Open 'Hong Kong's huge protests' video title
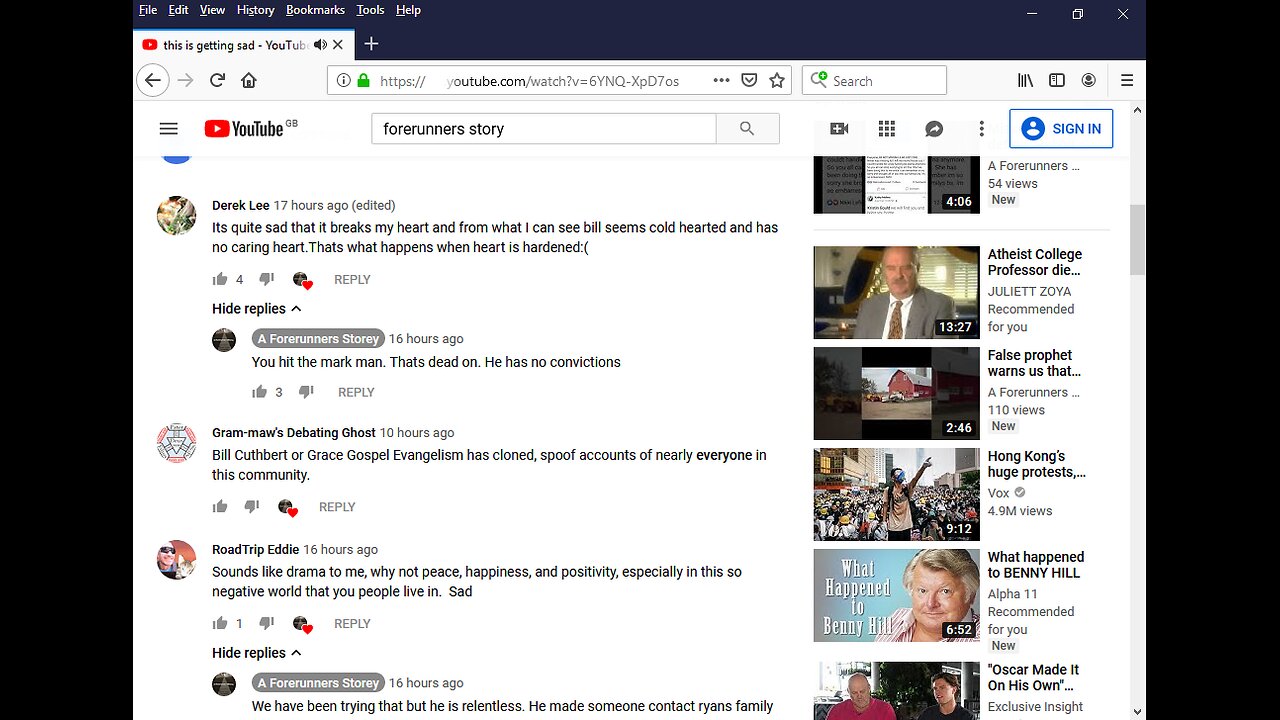1280x720 pixels. (x=1037, y=464)
